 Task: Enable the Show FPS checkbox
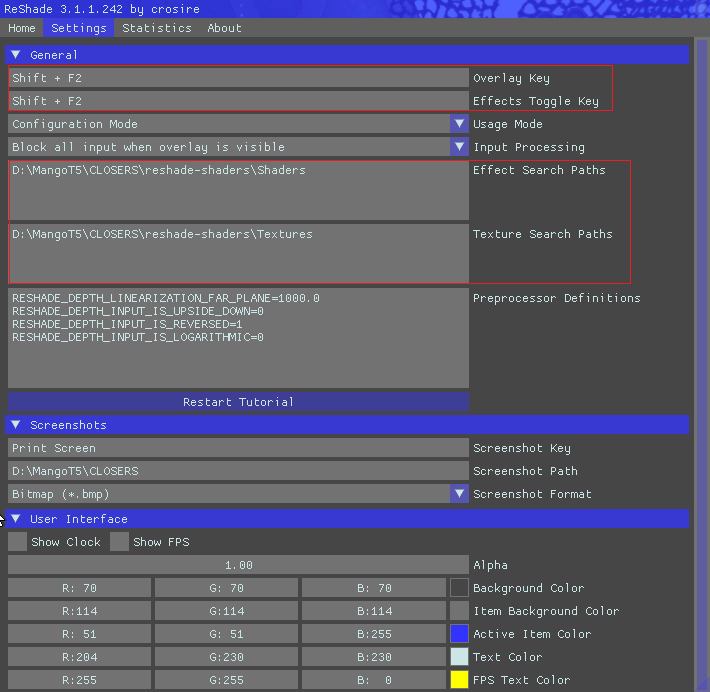120,542
